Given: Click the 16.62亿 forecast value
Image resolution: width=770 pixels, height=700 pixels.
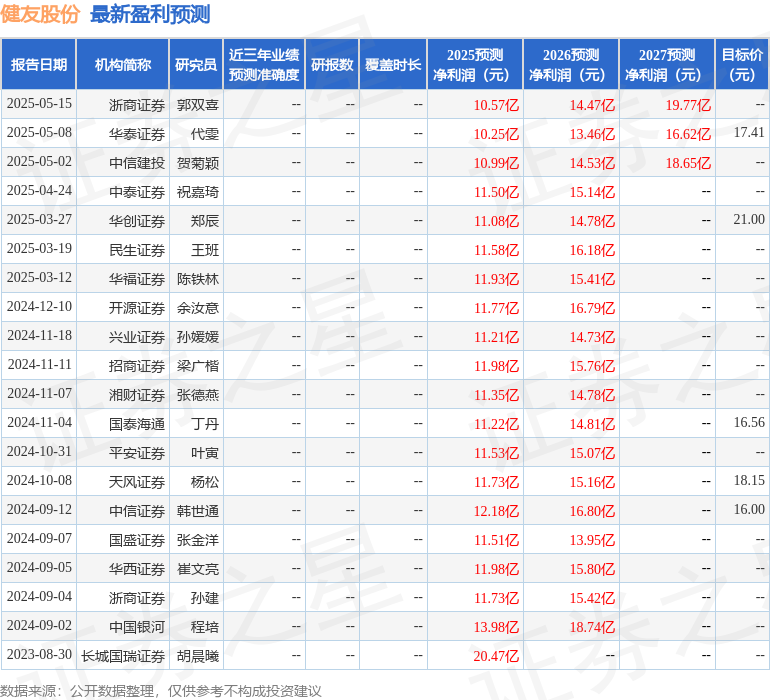Looking at the screenshot, I should [x=688, y=134].
